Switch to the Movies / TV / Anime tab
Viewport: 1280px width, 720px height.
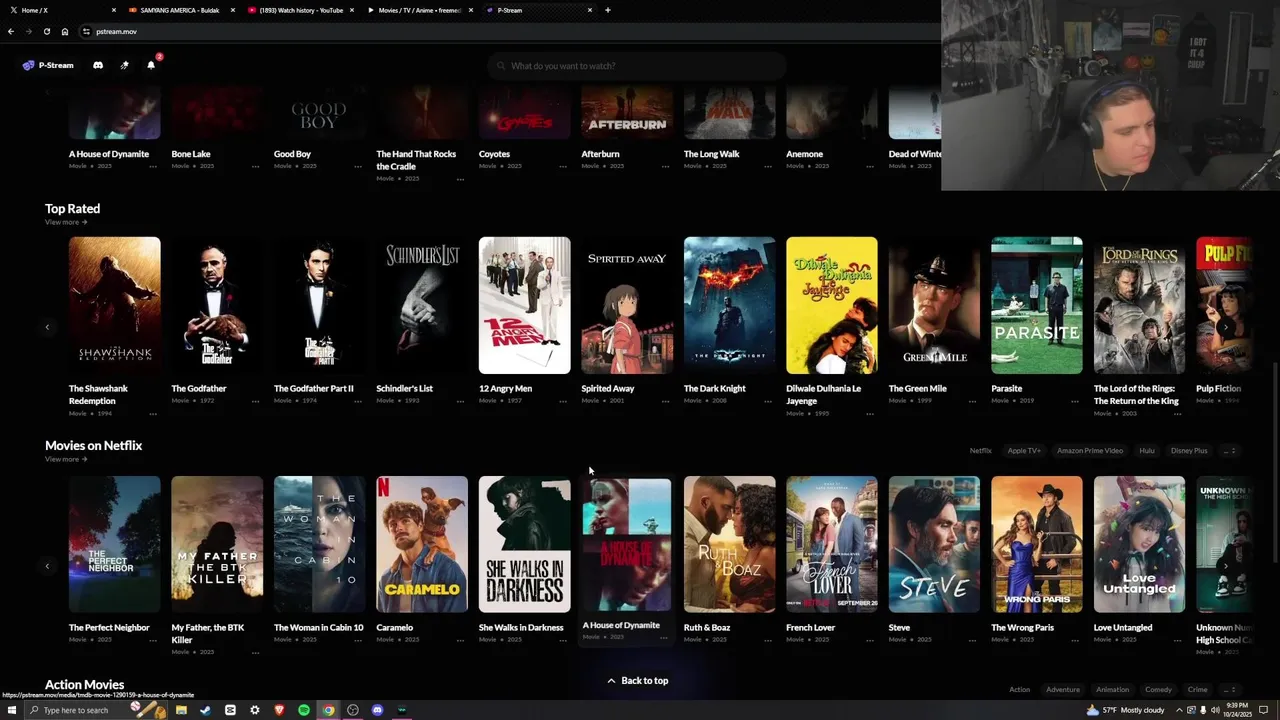point(419,10)
